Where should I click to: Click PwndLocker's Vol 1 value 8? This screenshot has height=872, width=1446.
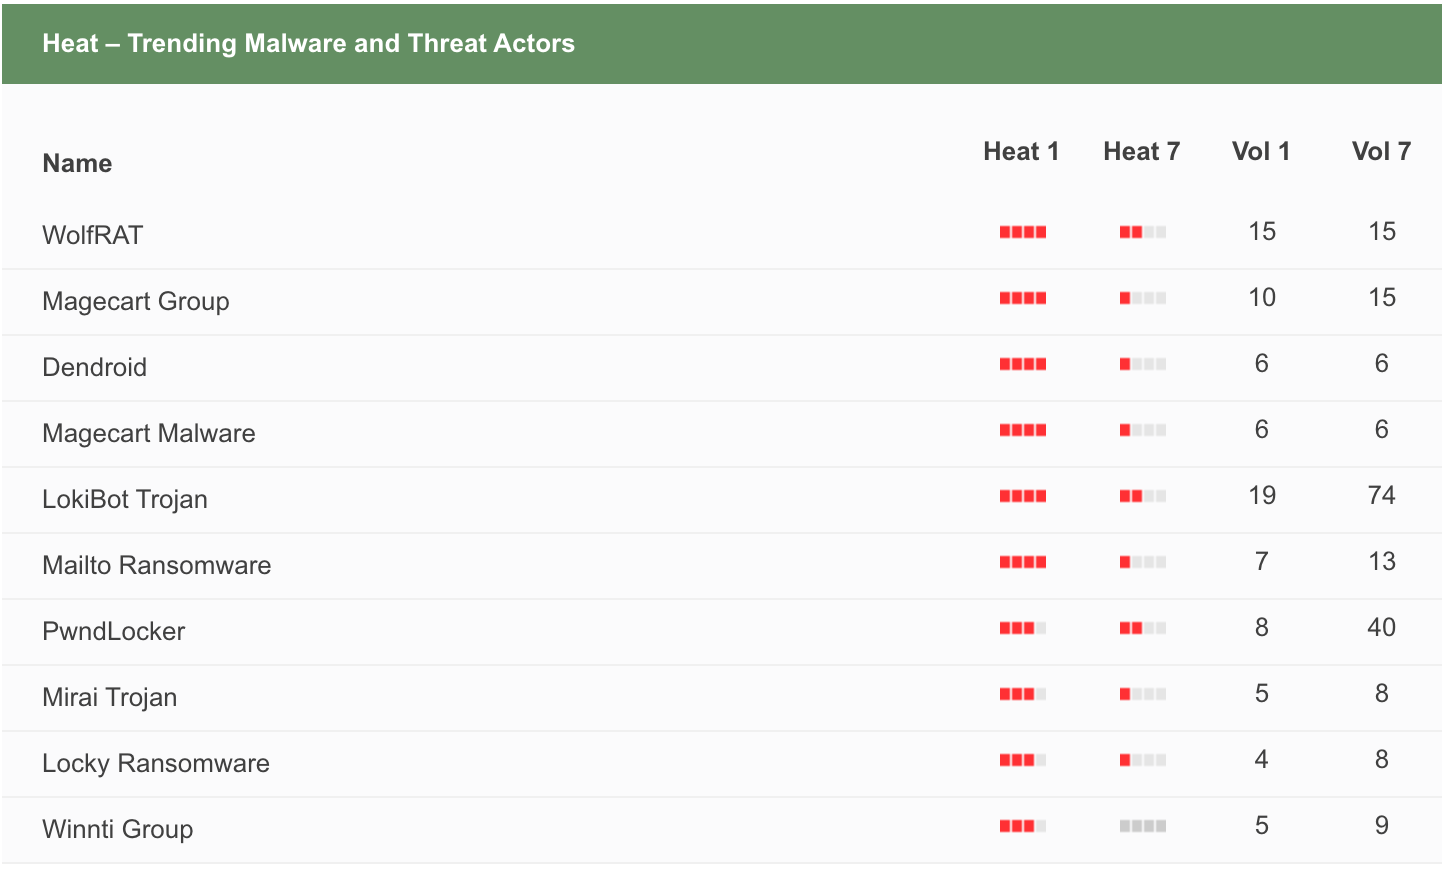[x=1262, y=627]
